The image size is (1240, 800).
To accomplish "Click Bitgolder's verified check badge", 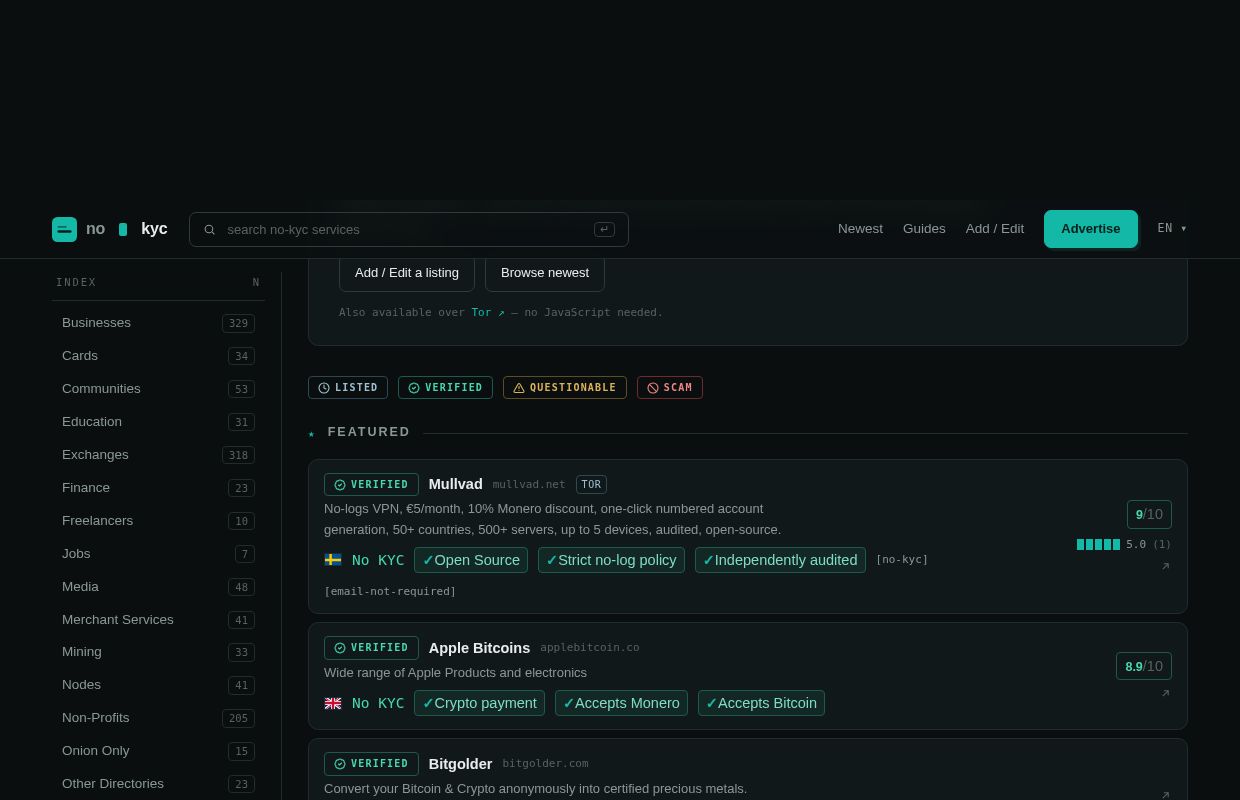I will pos(371,763).
